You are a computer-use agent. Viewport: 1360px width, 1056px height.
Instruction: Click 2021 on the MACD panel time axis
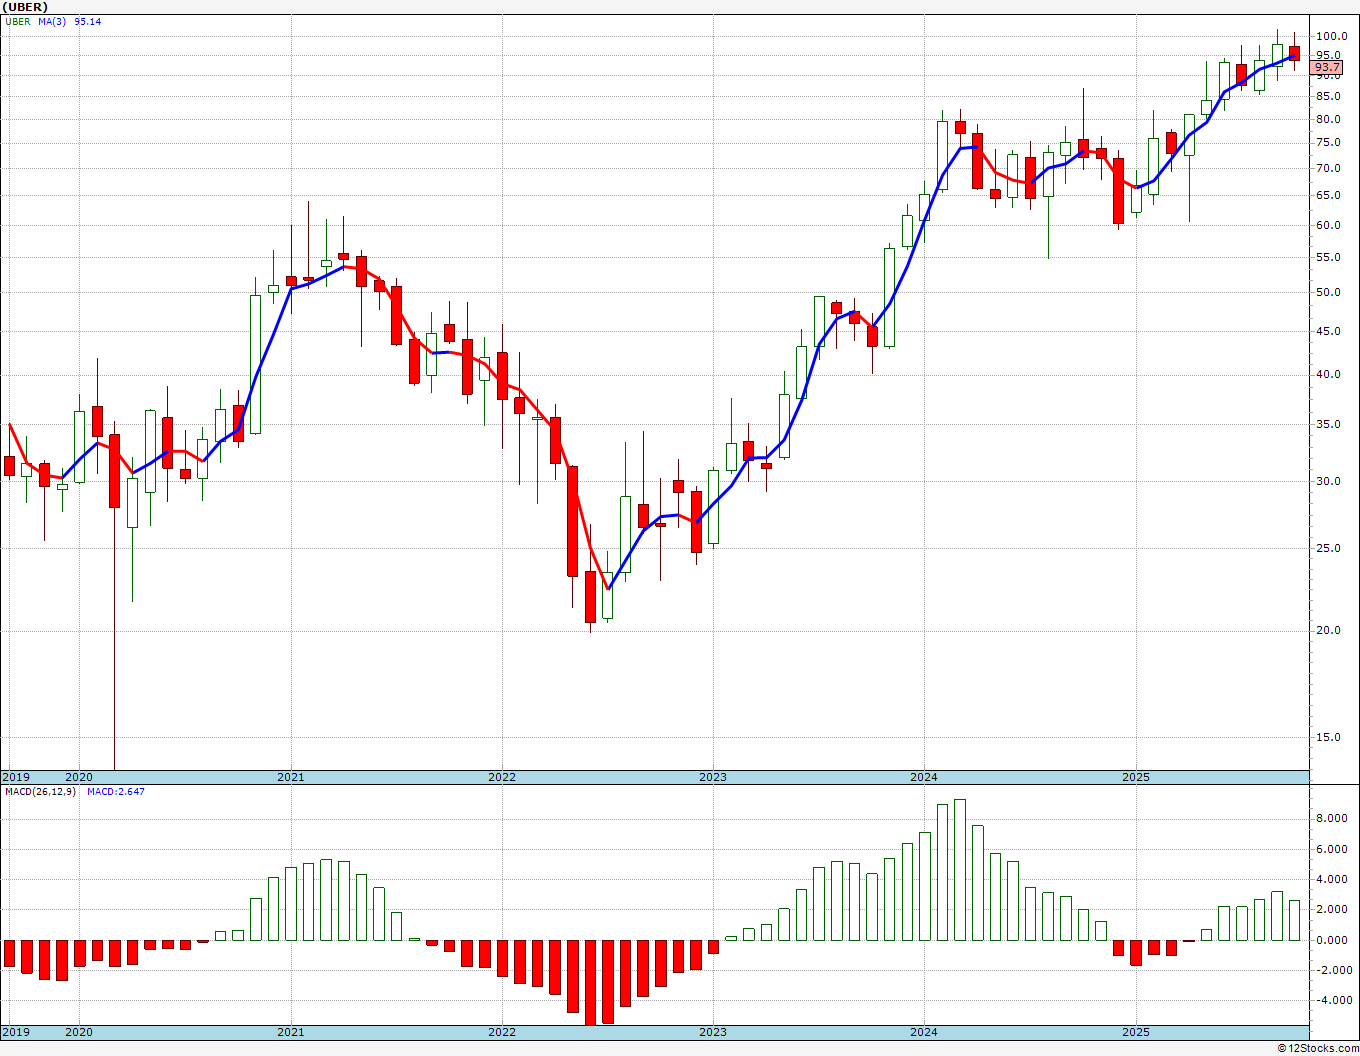point(291,1032)
